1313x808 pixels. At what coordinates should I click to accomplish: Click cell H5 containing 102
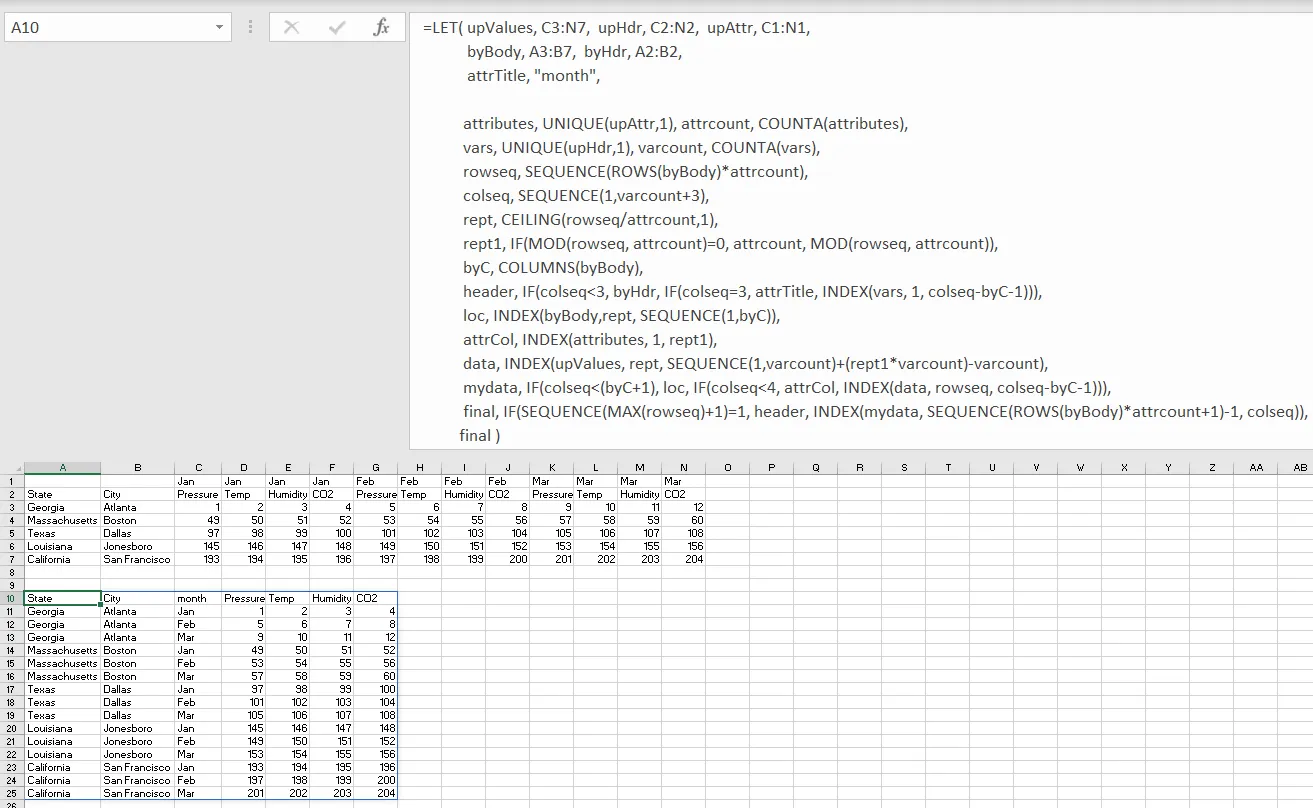(x=419, y=533)
